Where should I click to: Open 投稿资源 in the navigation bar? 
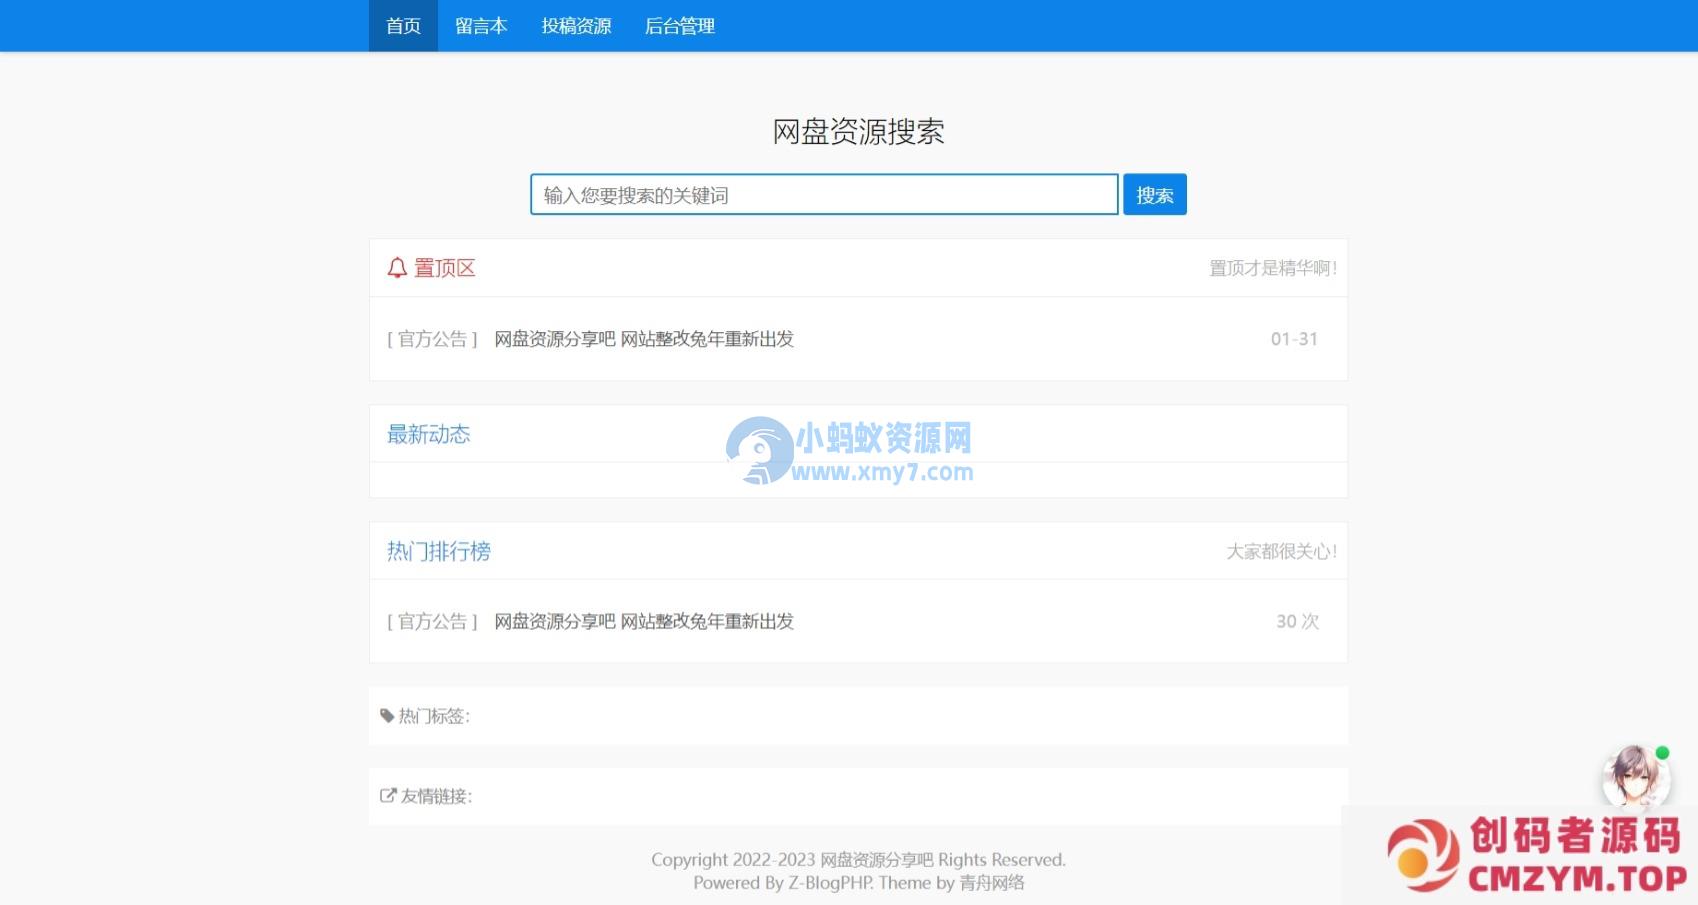576,26
